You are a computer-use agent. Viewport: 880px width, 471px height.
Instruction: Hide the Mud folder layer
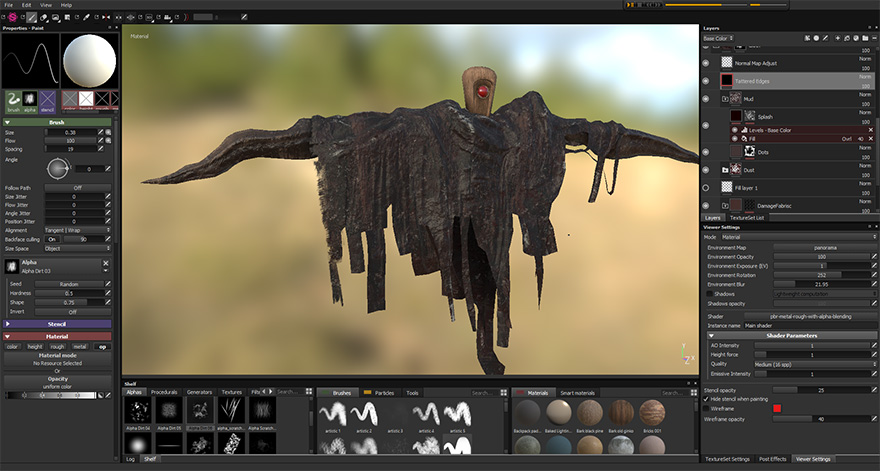point(706,99)
